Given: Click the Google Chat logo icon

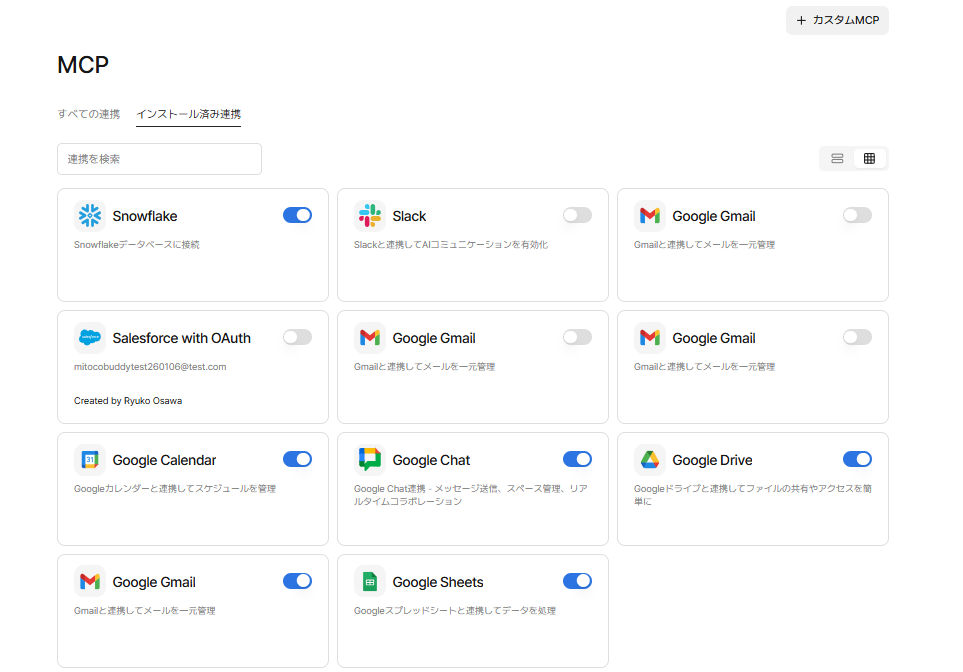Looking at the screenshot, I should point(370,460).
